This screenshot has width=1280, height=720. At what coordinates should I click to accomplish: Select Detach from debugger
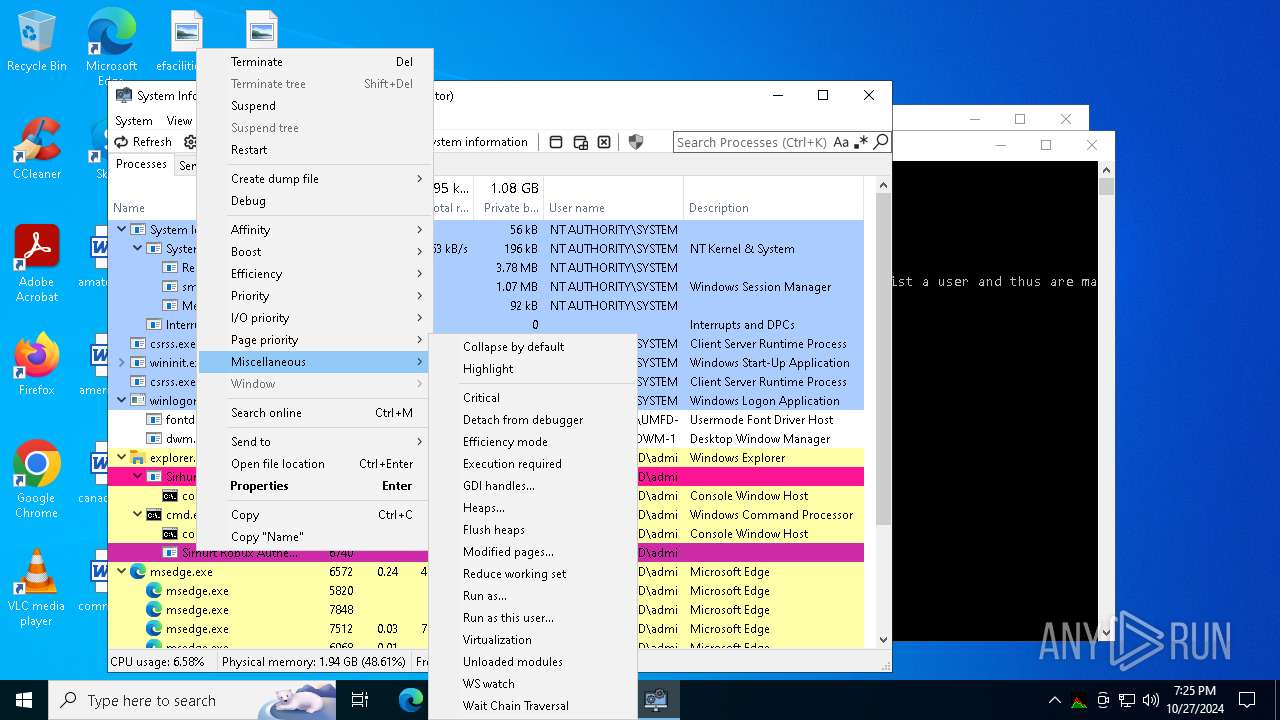click(x=533, y=420)
